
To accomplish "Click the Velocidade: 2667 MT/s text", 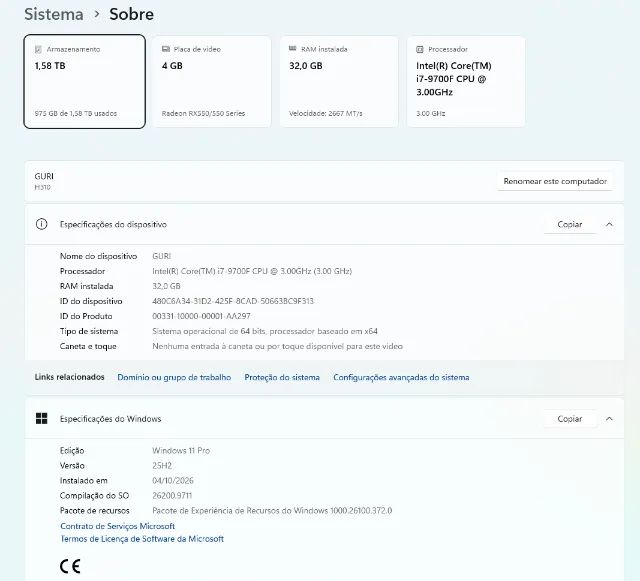I will (x=326, y=114).
